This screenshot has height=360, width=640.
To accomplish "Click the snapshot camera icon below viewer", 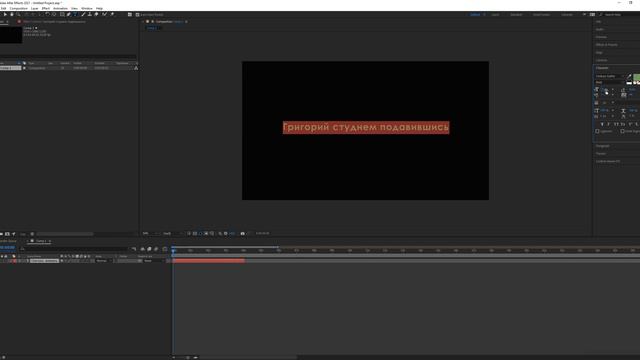I will [x=242, y=233].
